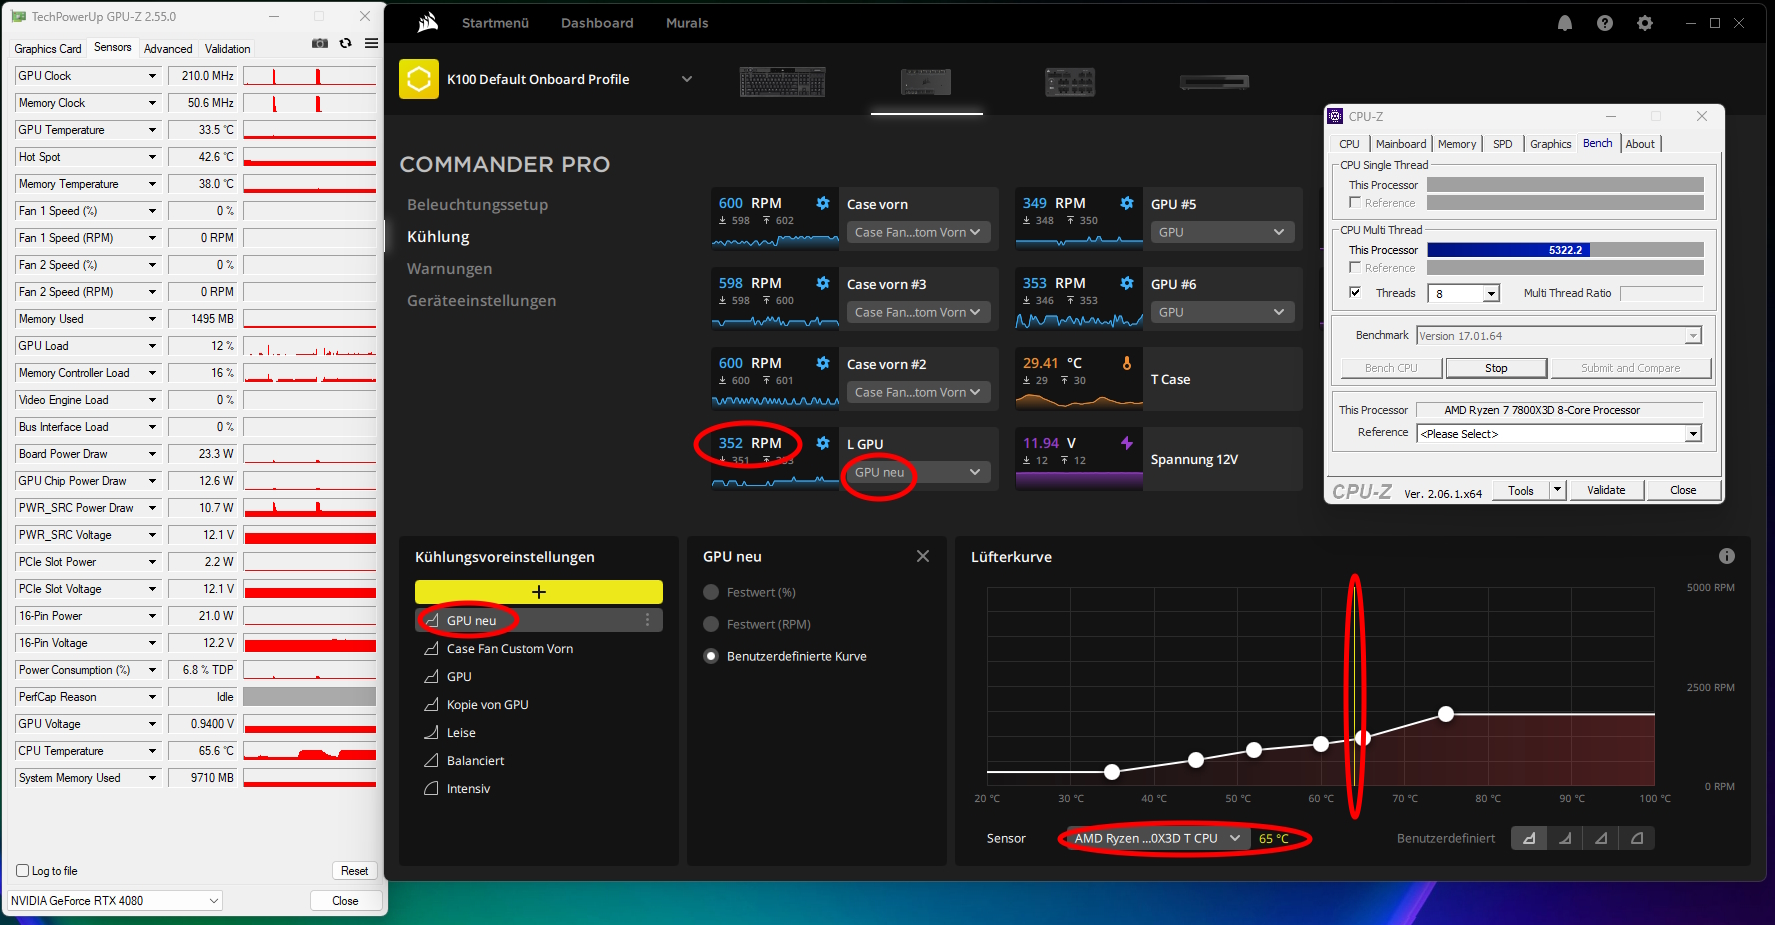1775x925 pixels.
Task: Open GPU #5 preset dropdown
Action: pos(1222,232)
